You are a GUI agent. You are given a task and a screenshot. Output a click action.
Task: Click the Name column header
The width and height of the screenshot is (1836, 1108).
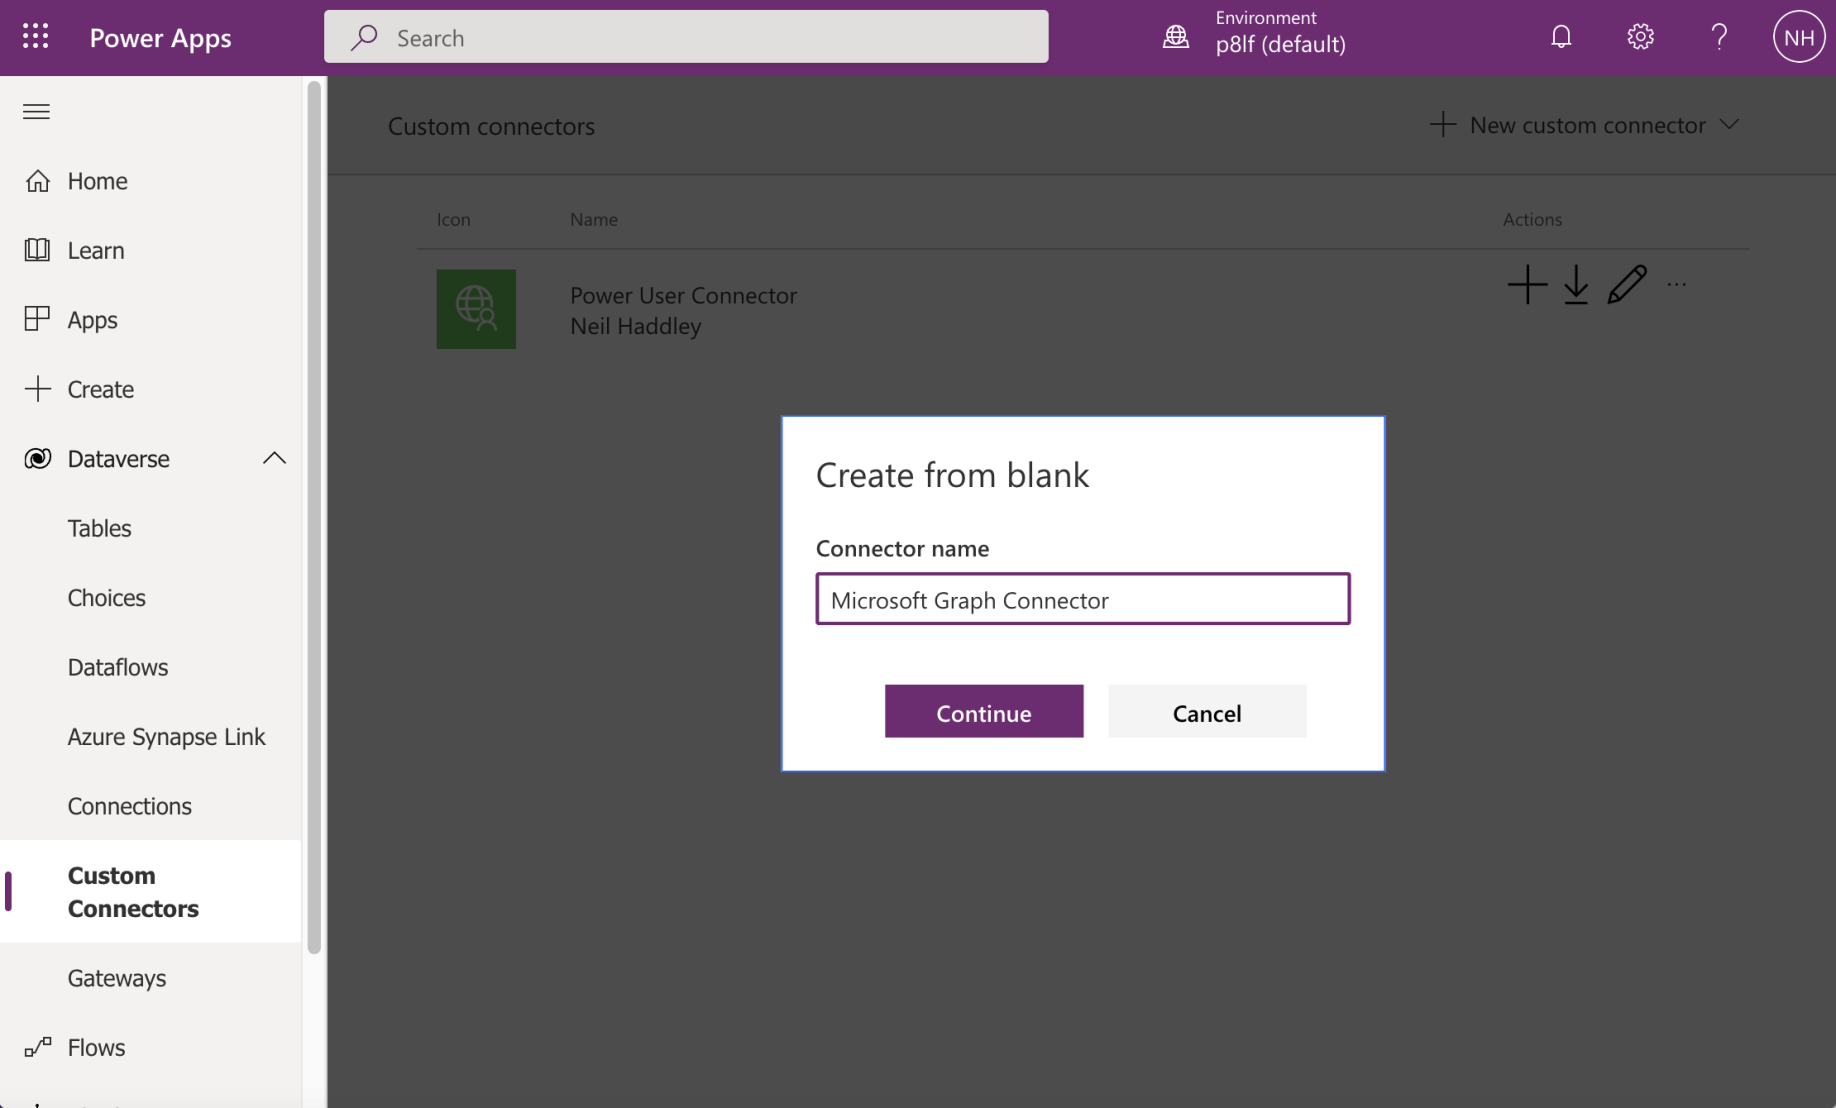[x=594, y=219]
